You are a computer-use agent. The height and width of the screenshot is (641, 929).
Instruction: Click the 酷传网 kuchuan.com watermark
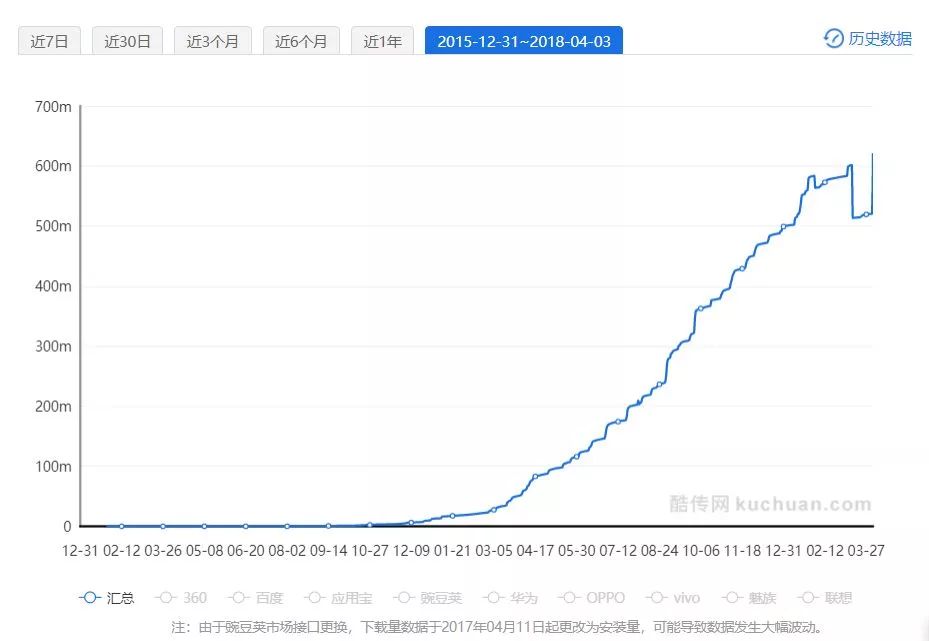770,504
